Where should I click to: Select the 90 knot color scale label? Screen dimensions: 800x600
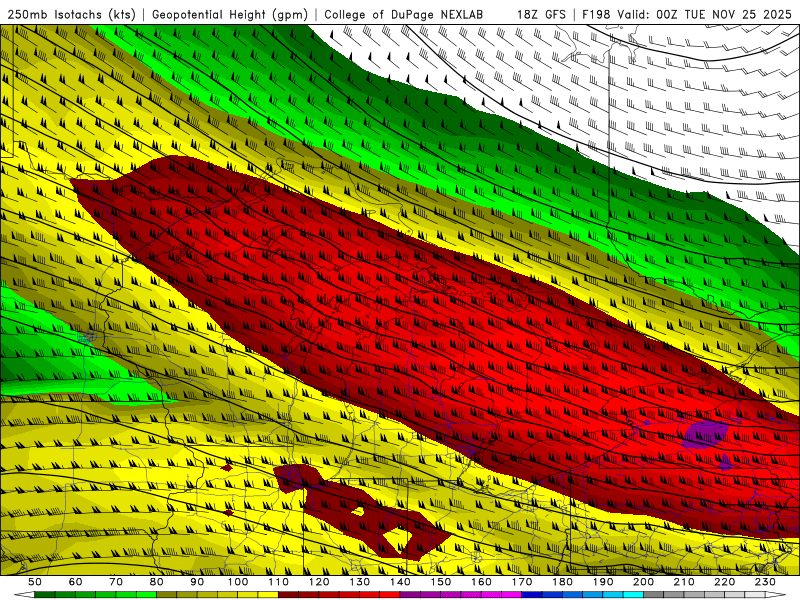click(x=197, y=582)
